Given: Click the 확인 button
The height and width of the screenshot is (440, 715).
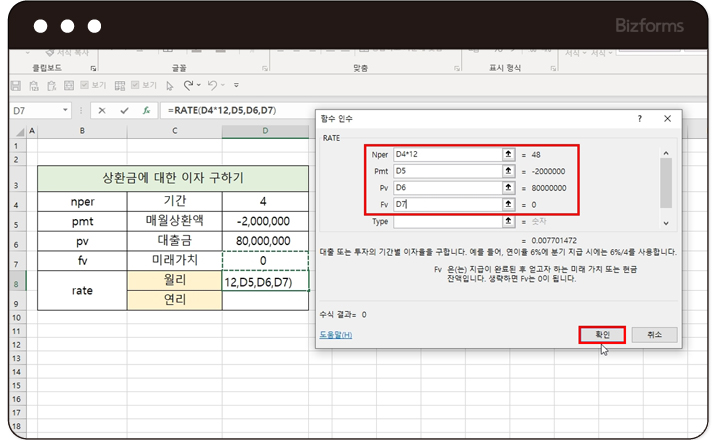Looking at the screenshot, I should coord(602,334).
